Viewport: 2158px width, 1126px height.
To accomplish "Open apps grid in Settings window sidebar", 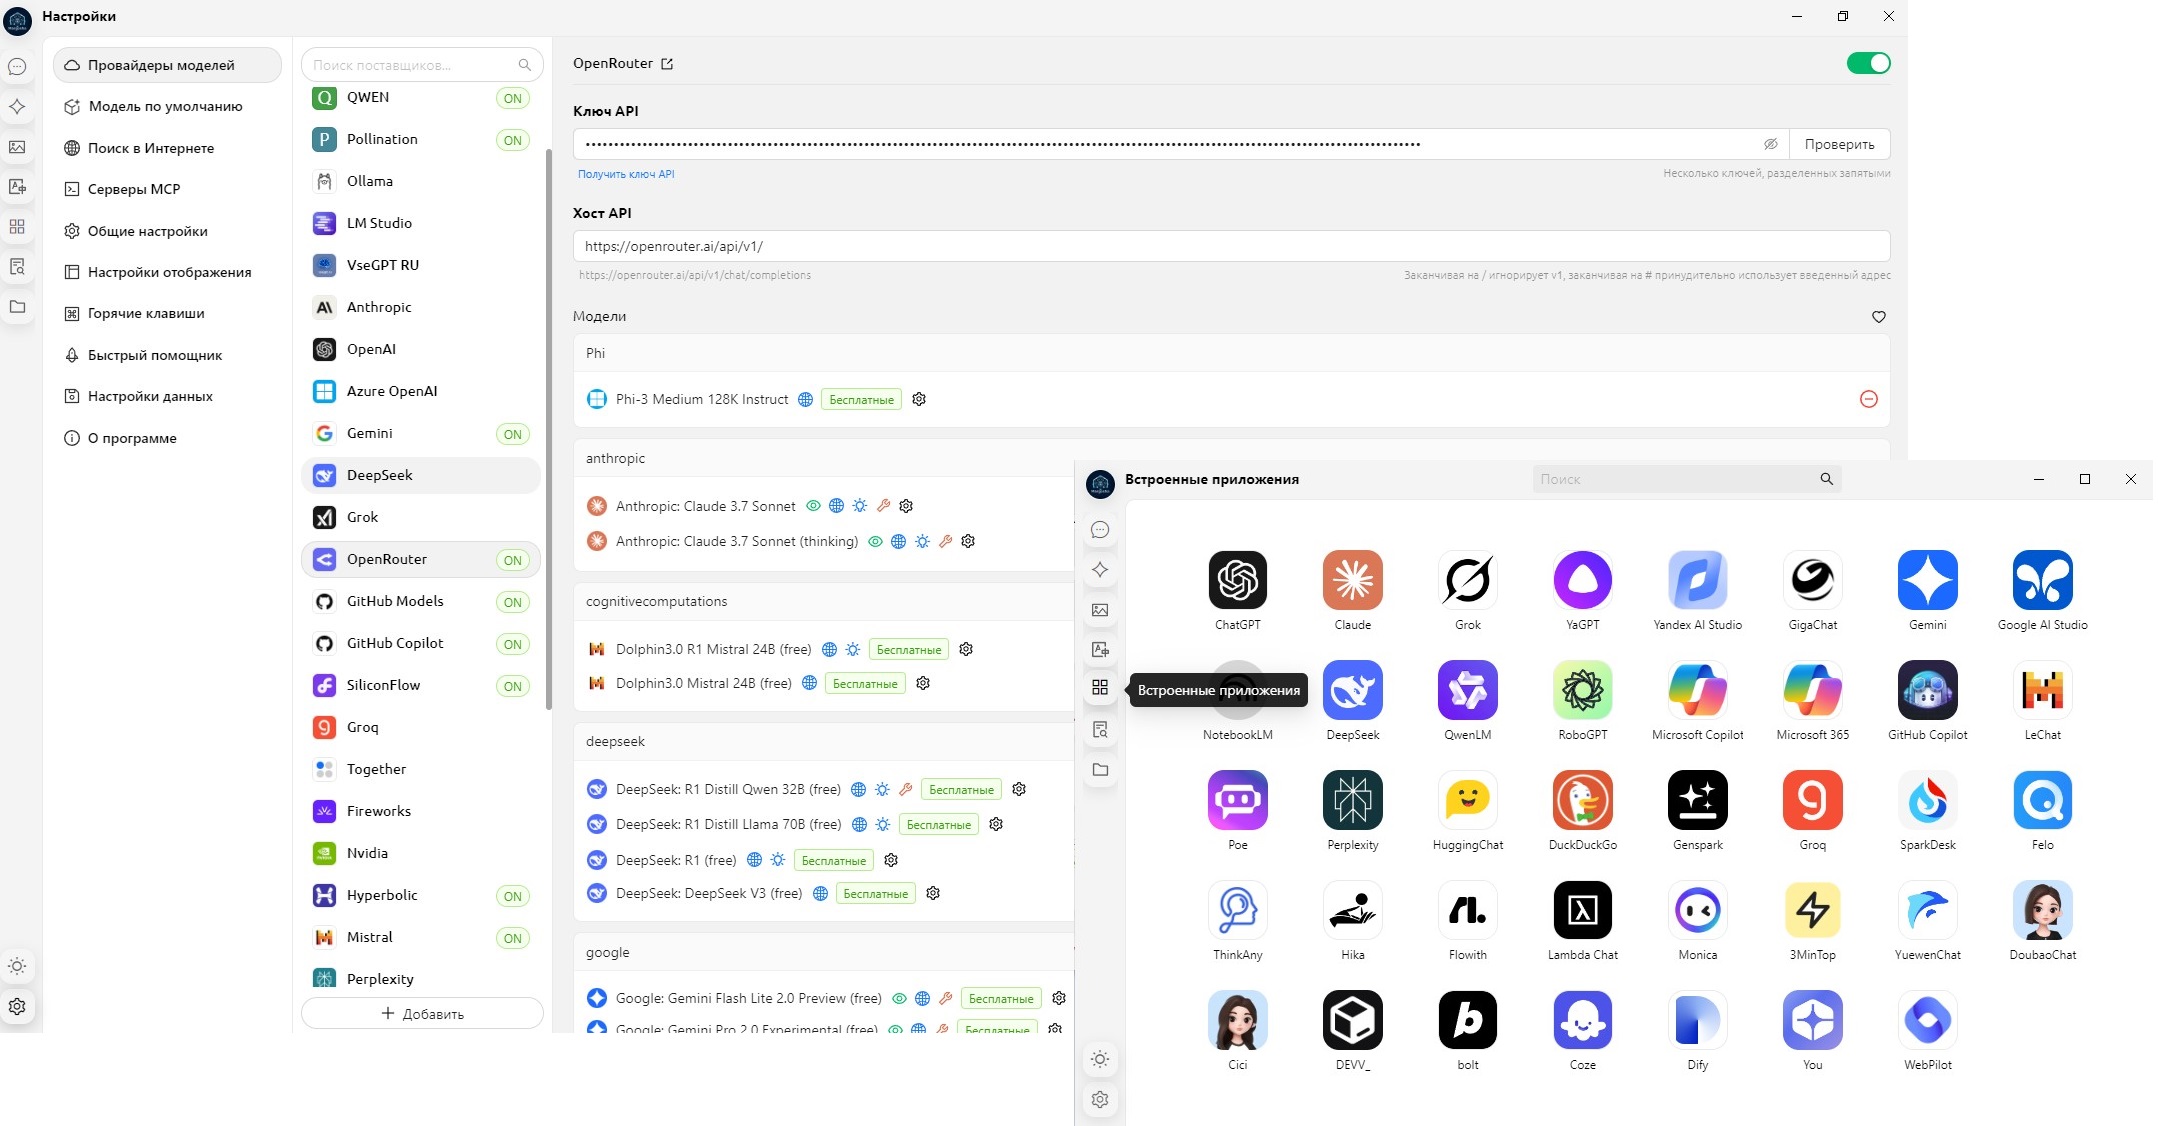I will point(17,227).
